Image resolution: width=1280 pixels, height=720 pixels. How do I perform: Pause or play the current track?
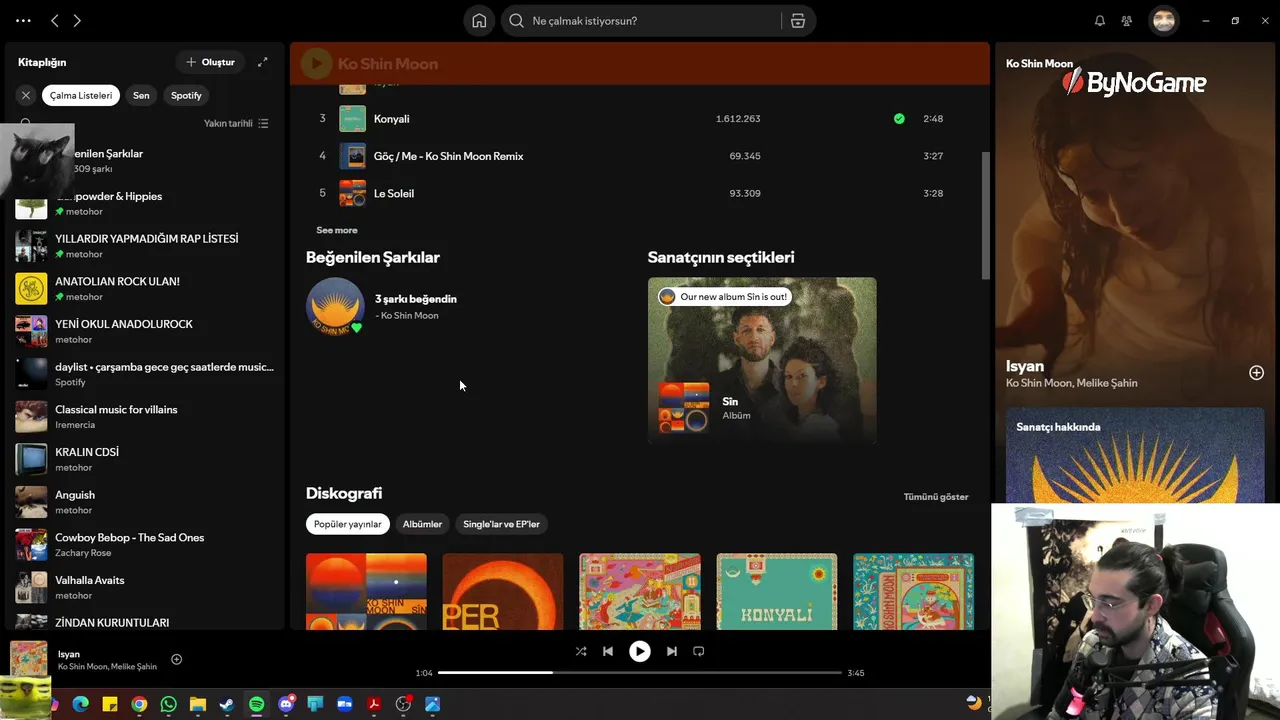click(x=639, y=651)
